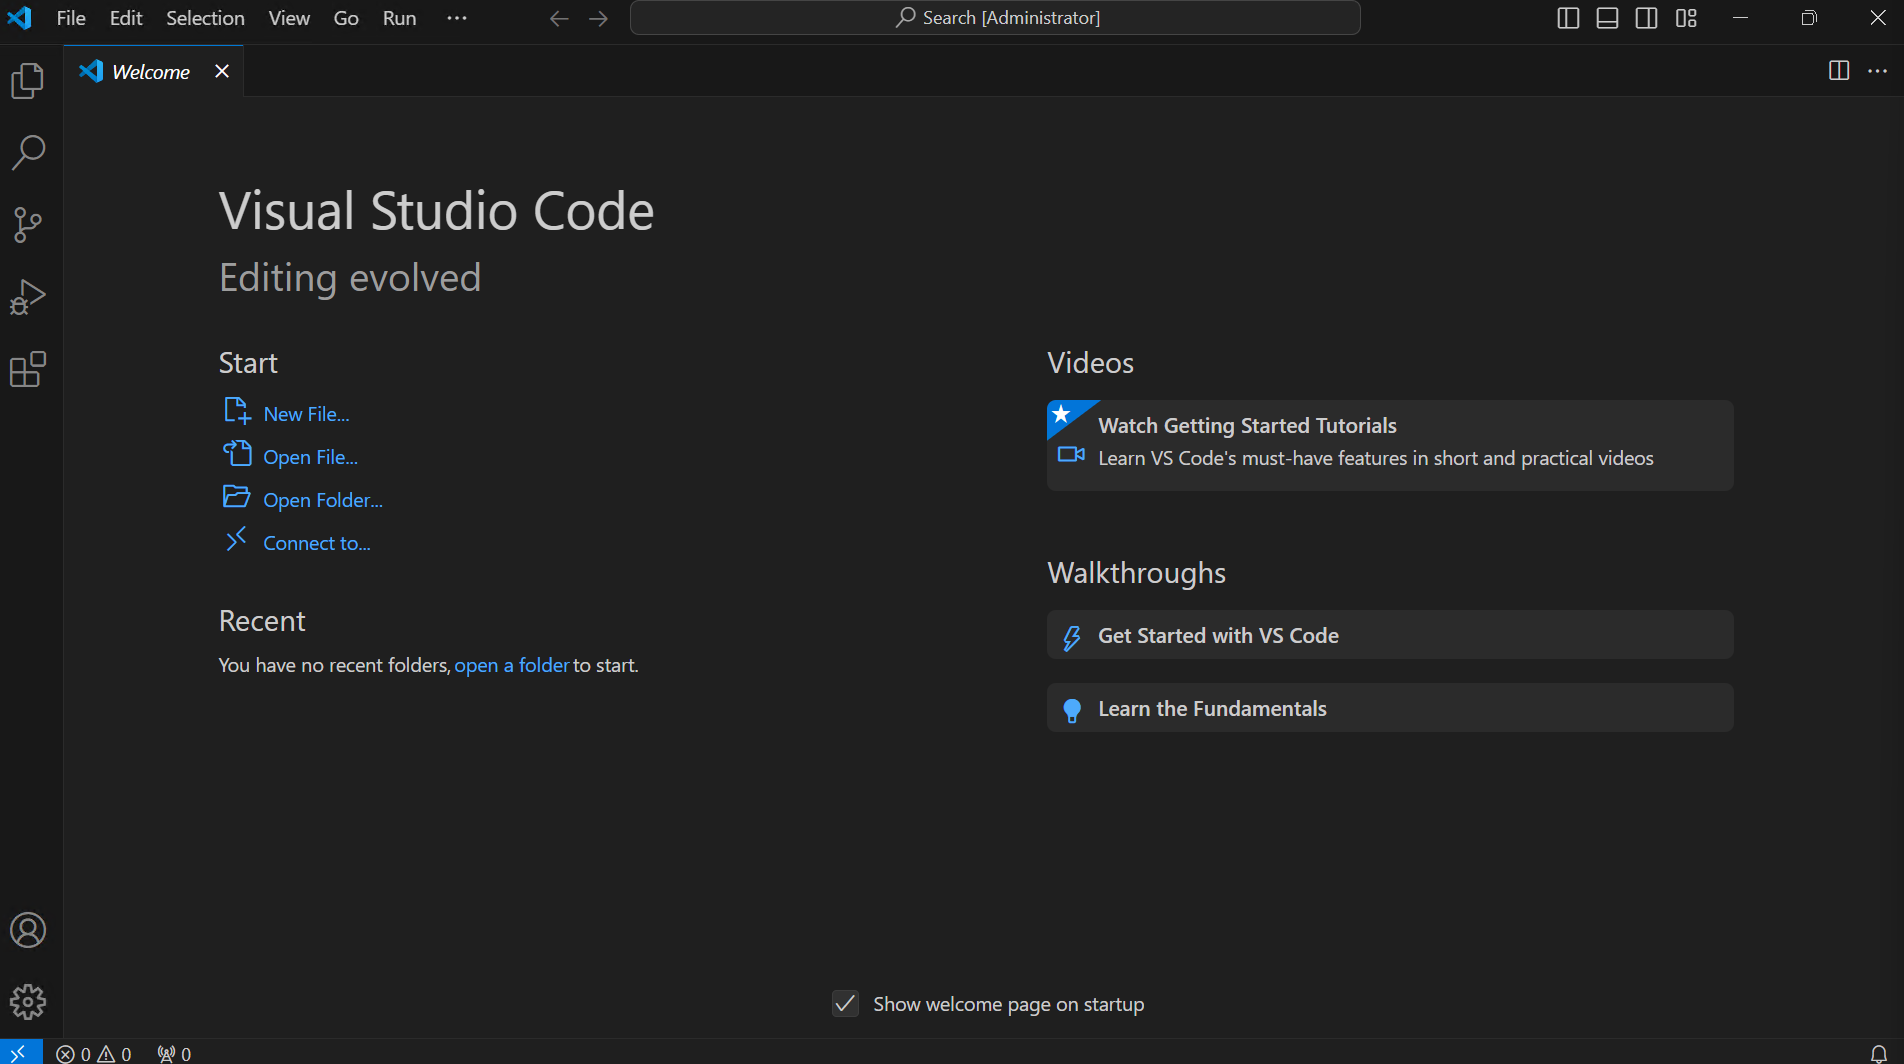Viewport: 1904px width, 1064px height.
Task: Click the New File icon under Start
Action: (237, 411)
